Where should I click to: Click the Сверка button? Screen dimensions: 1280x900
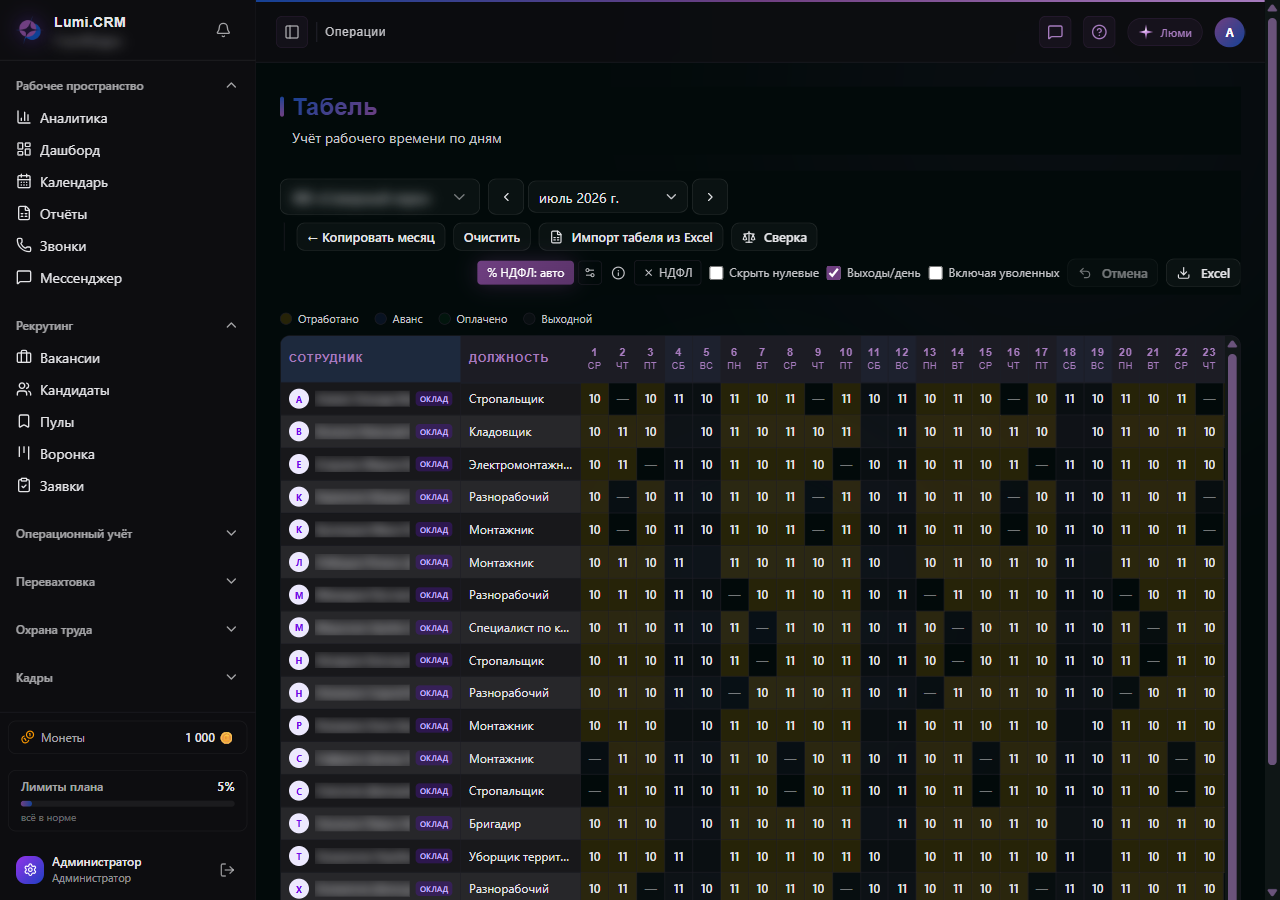tap(775, 237)
